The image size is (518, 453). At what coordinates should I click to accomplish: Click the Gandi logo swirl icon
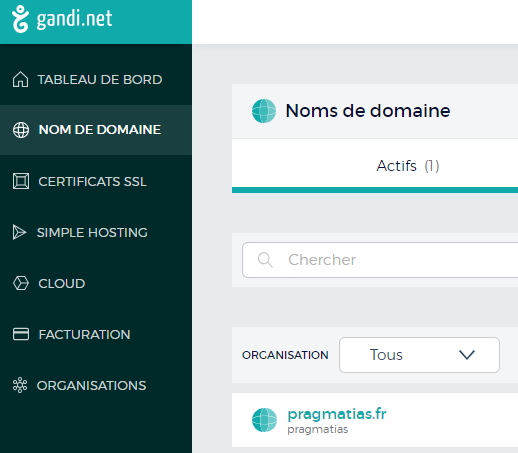click(x=20, y=19)
